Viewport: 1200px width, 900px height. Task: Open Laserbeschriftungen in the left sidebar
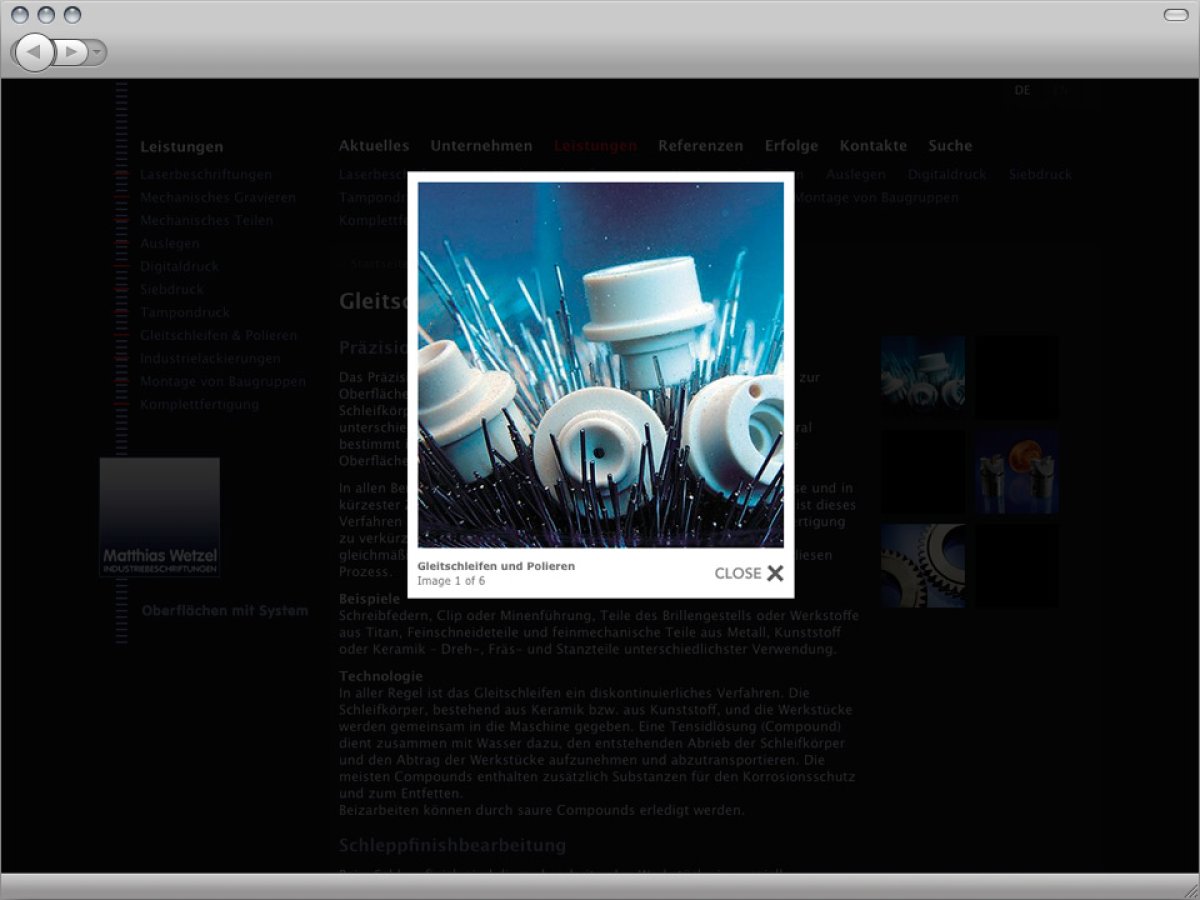coord(205,174)
